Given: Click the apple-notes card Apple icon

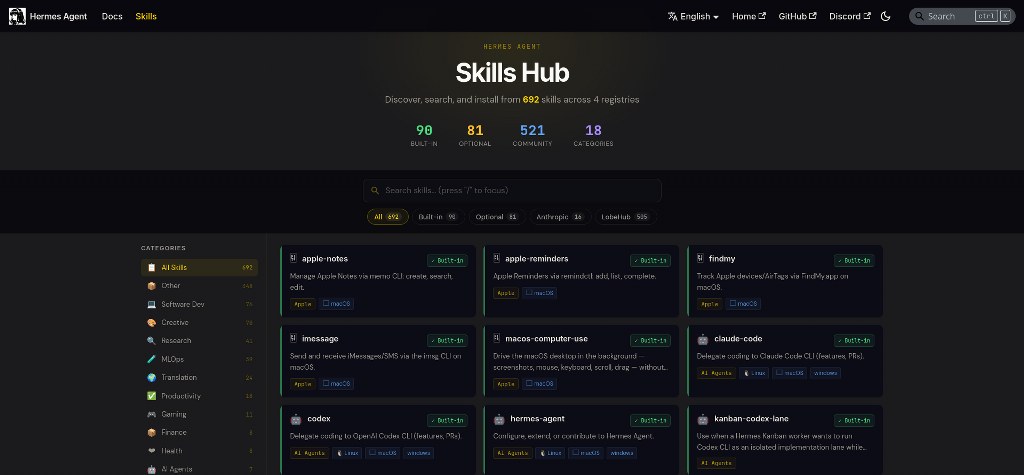Looking at the screenshot, I should (x=293, y=259).
